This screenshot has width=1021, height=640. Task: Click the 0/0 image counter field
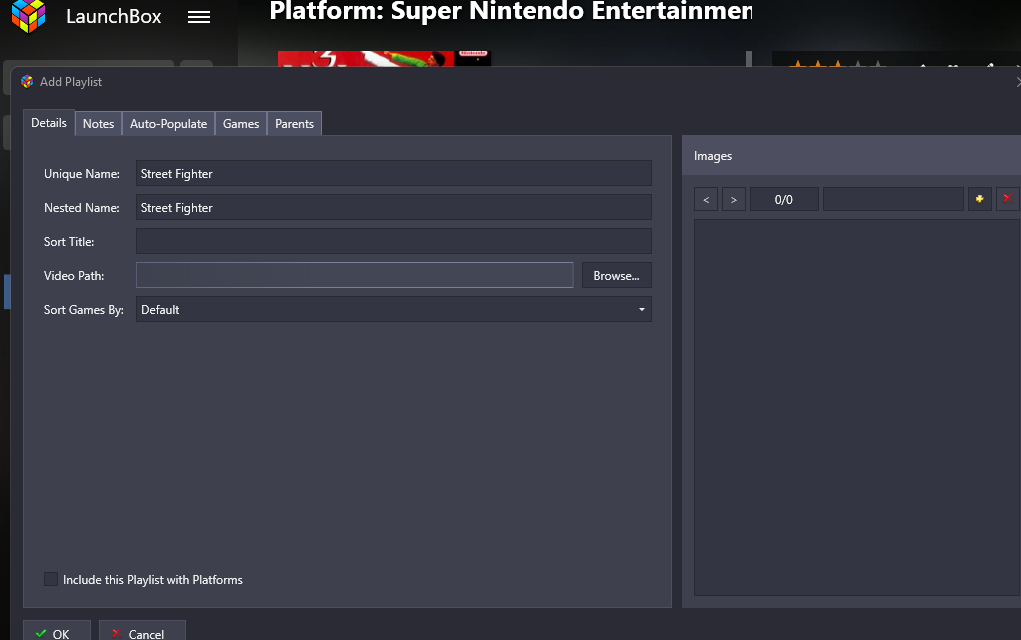pos(784,199)
